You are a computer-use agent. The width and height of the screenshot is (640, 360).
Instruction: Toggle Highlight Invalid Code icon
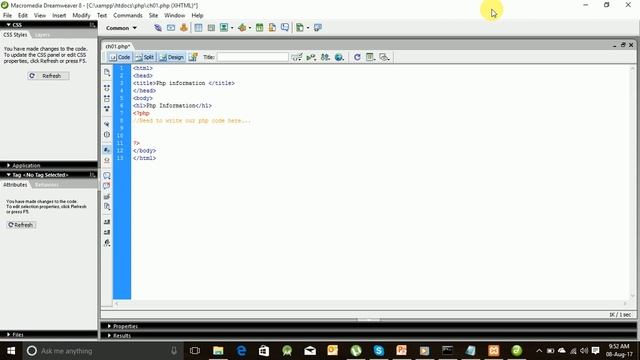(107, 160)
